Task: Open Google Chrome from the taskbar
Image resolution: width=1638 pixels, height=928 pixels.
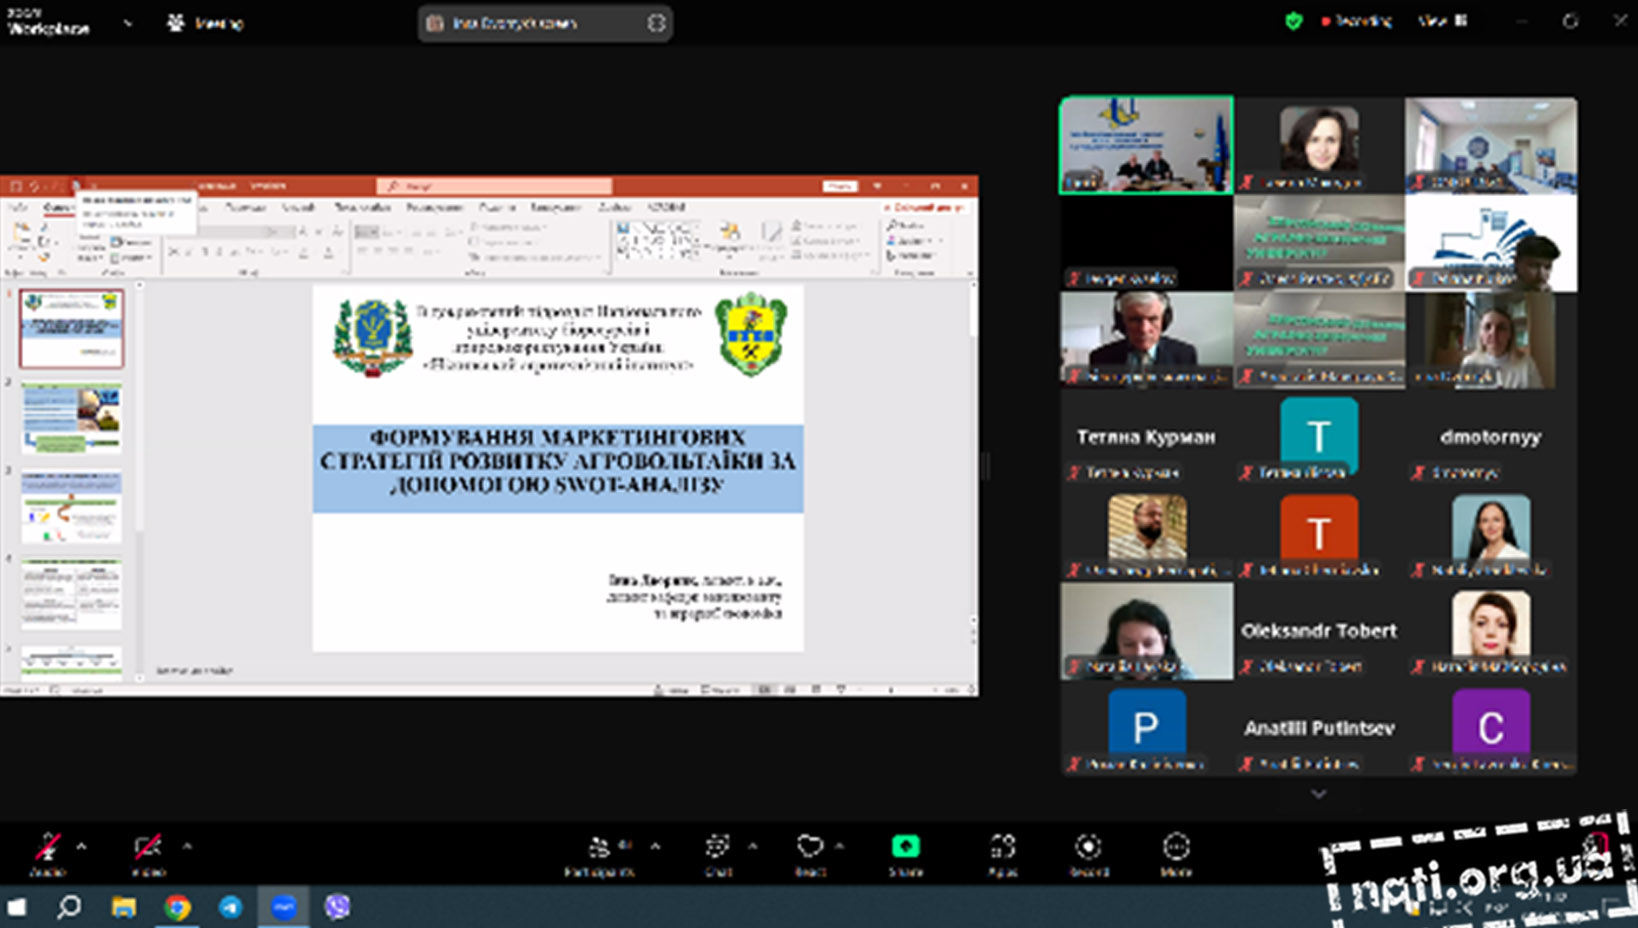Action: click(178, 907)
